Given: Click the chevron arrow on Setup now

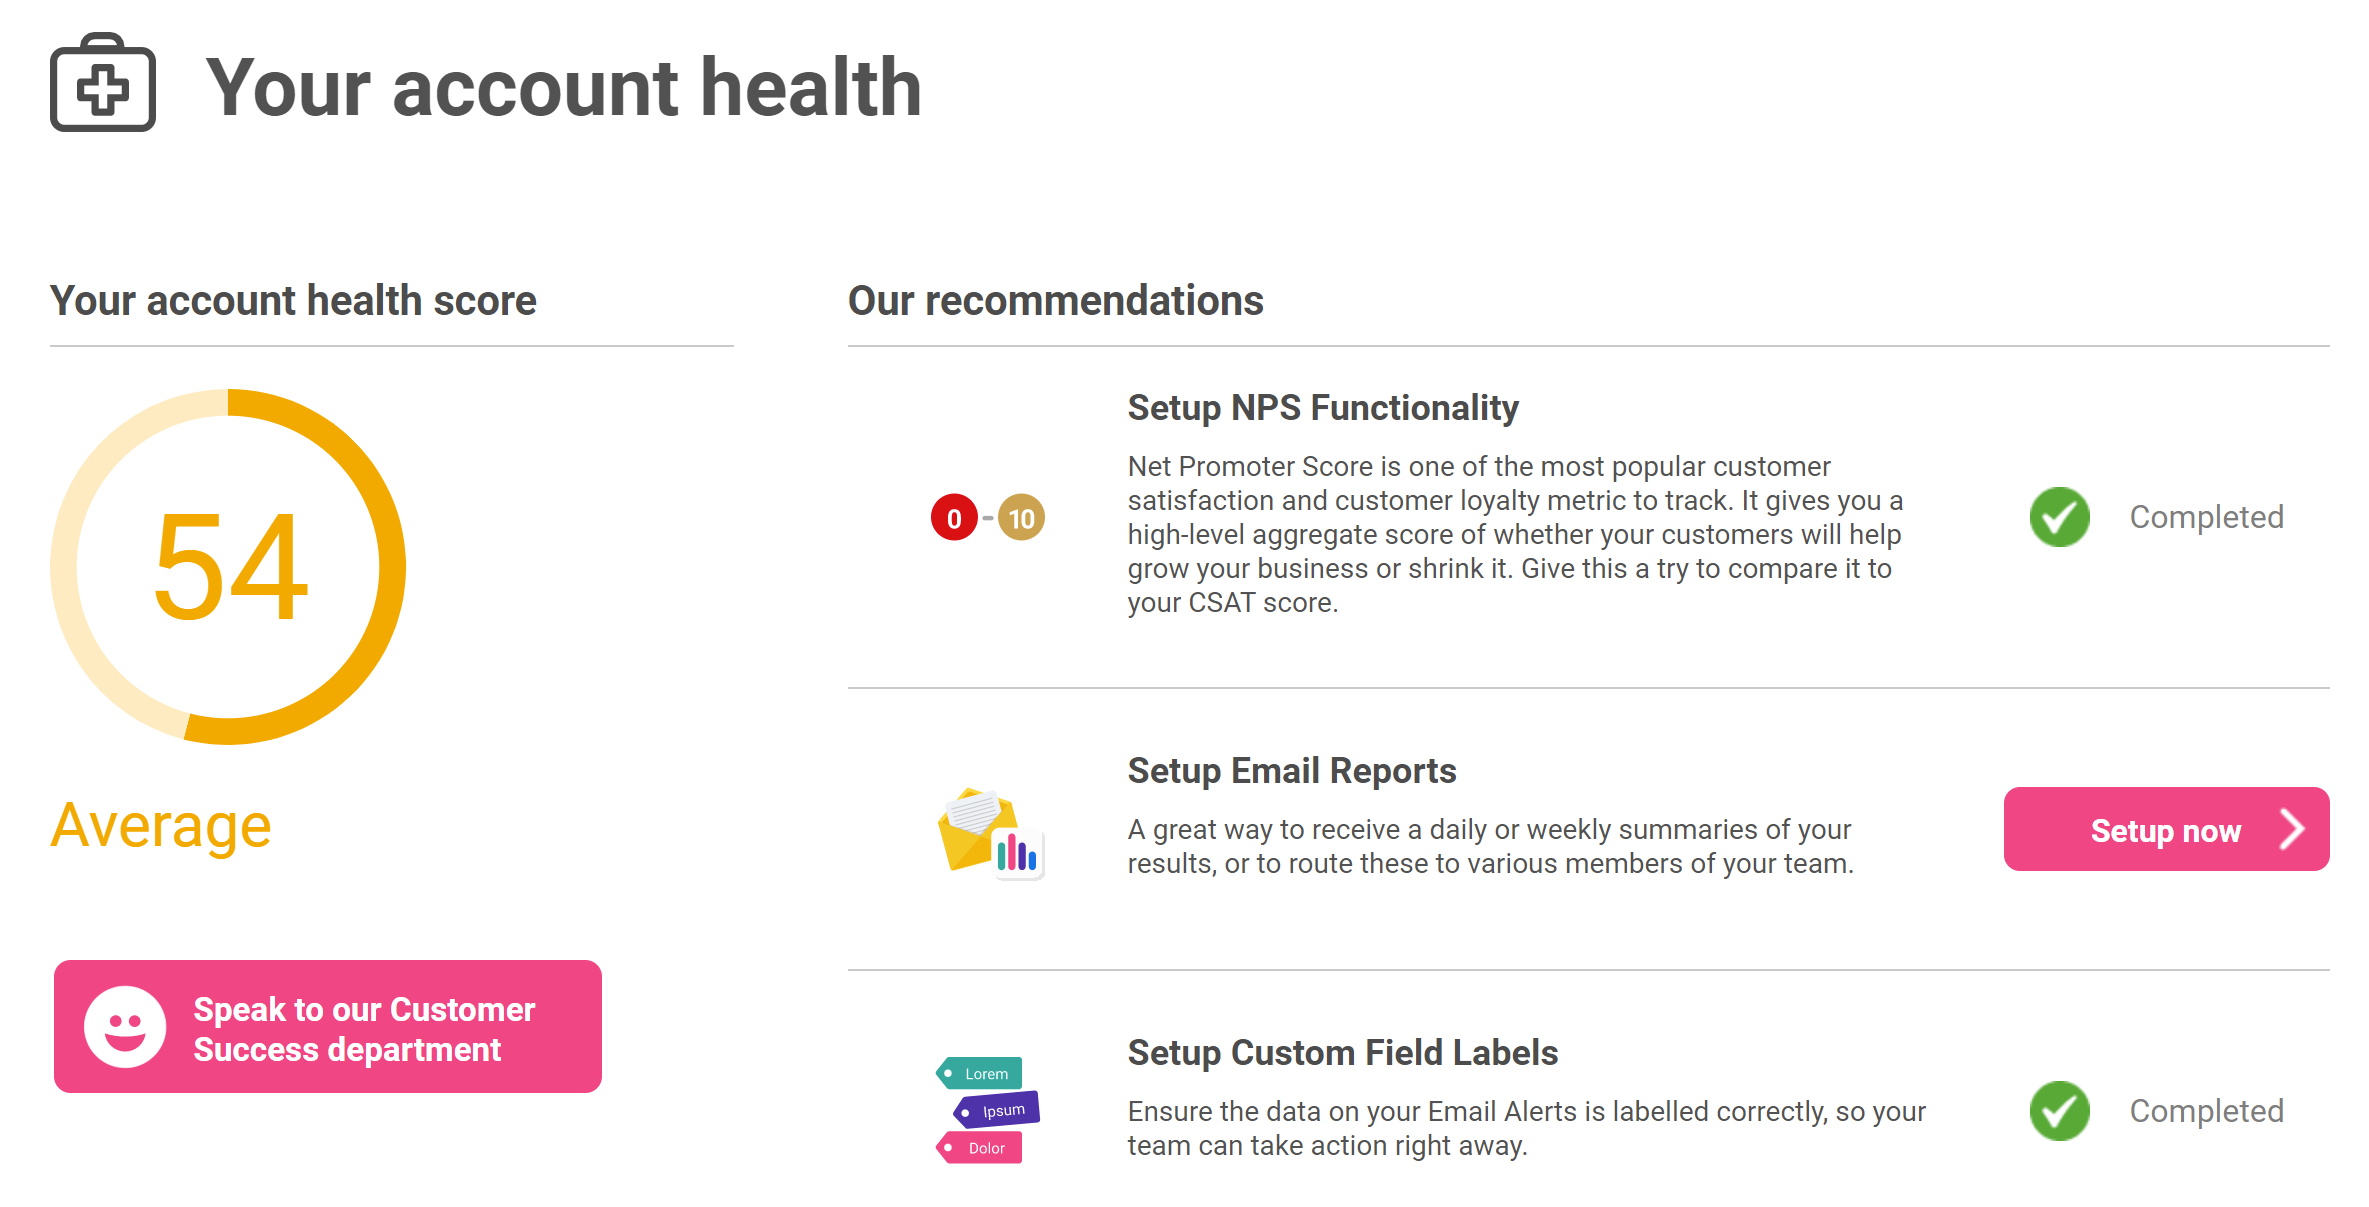Looking at the screenshot, I should point(2291,829).
